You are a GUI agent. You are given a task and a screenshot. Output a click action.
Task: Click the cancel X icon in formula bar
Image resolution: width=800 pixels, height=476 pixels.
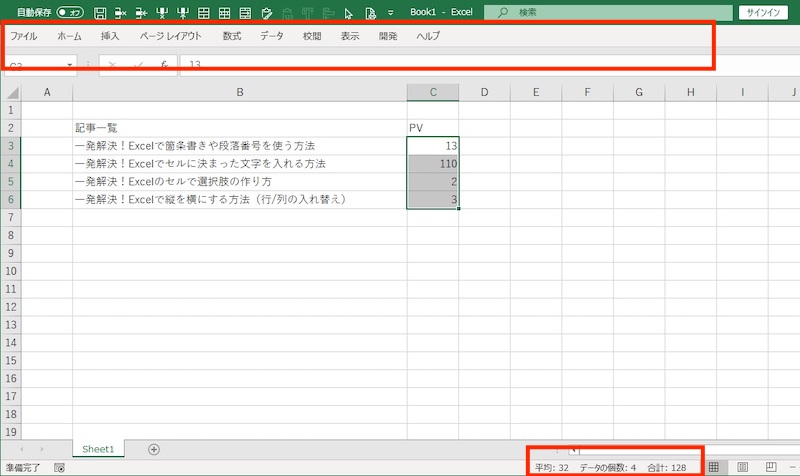click(x=112, y=65)
